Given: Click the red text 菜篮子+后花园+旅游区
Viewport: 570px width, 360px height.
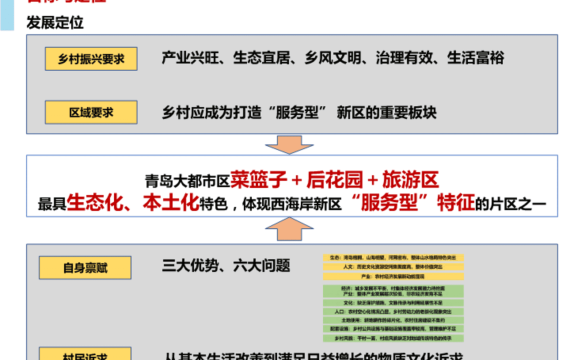Looking at the screenshot, I should [x=334, y=180].
